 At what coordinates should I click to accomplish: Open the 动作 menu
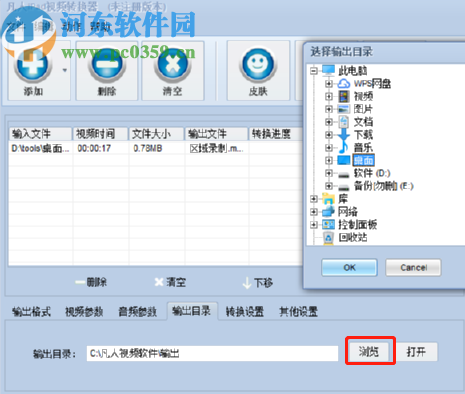(71, 27)
